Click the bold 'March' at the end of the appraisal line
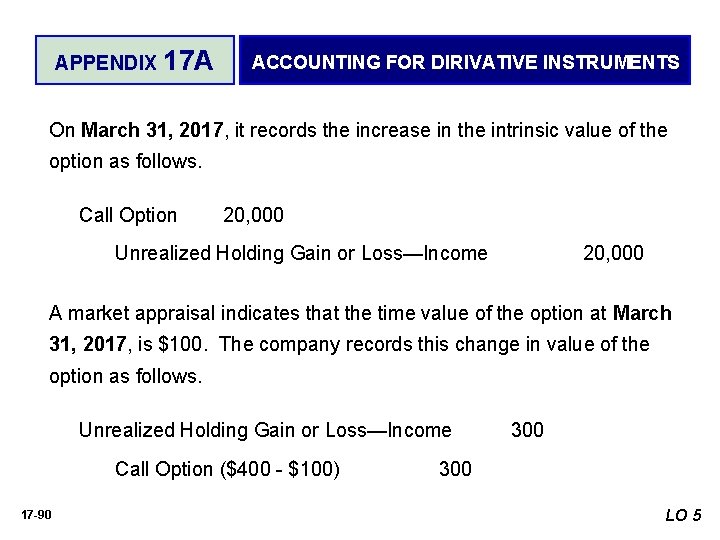720x540 pixels. 642,313
